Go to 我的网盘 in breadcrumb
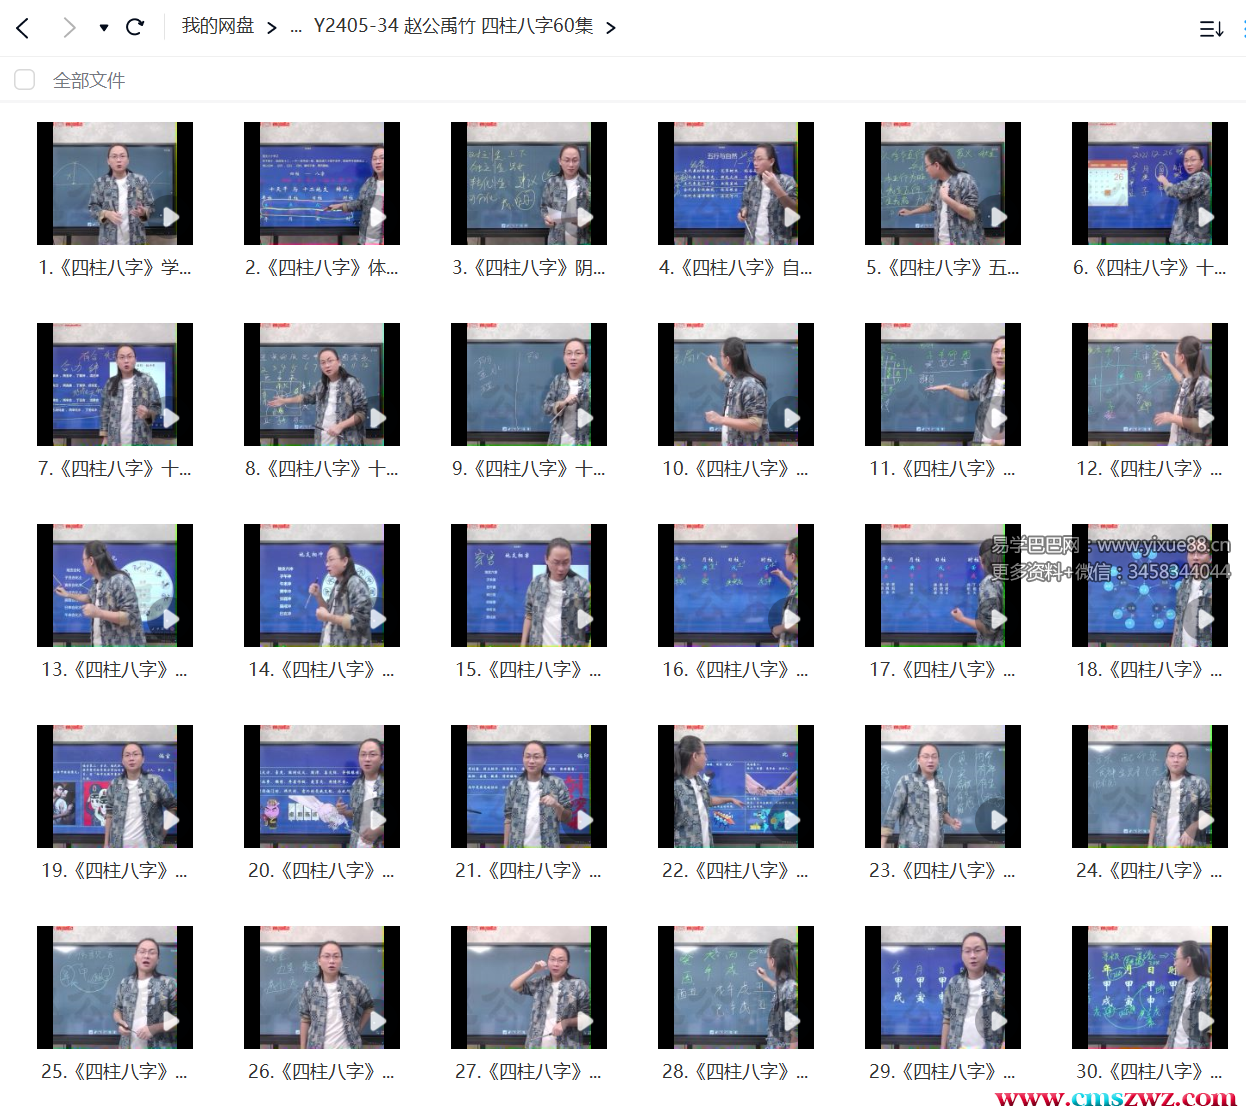The height and width of the screenshot is (1116, 1246). (217, 26)
